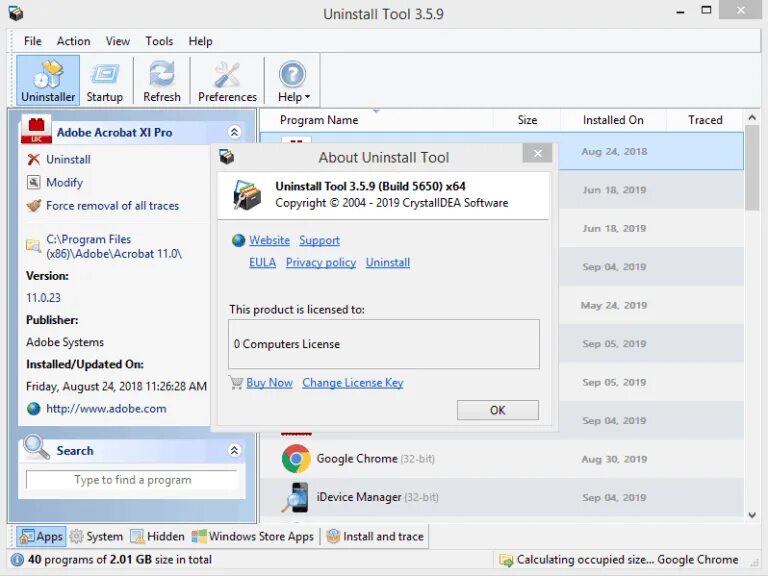Image resolution: width=768 pixels, height=576 pixels.
Task: Sort by Traced column header
Action: [705, 120]
